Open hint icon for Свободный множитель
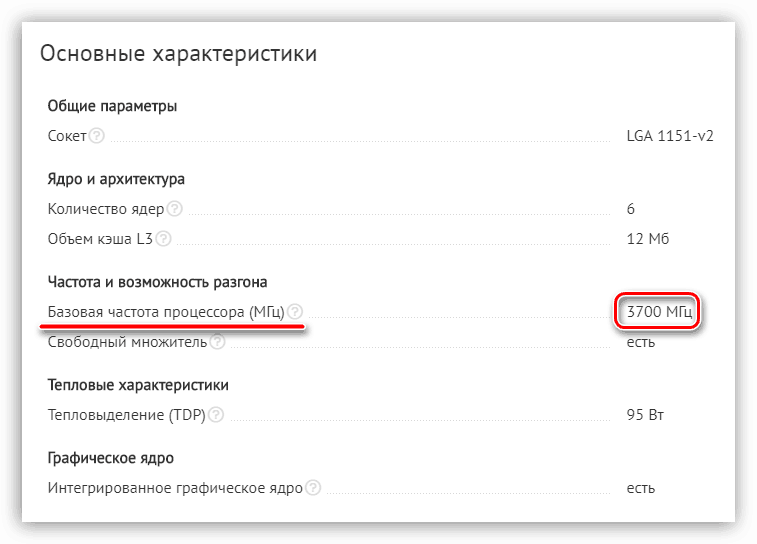757x544 pixels. pyautogui.click(x=217, y=342)
